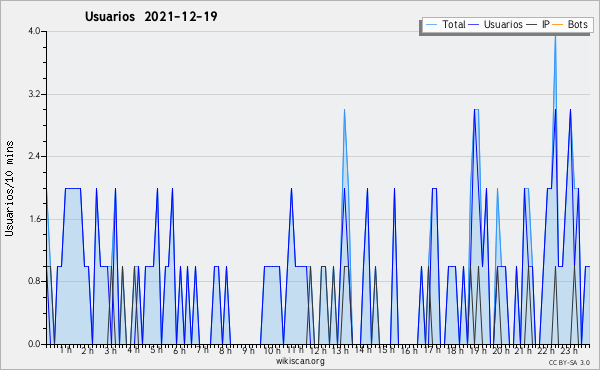
Task: Click the 13 h x-axis label
Action: tap(340, 350)
